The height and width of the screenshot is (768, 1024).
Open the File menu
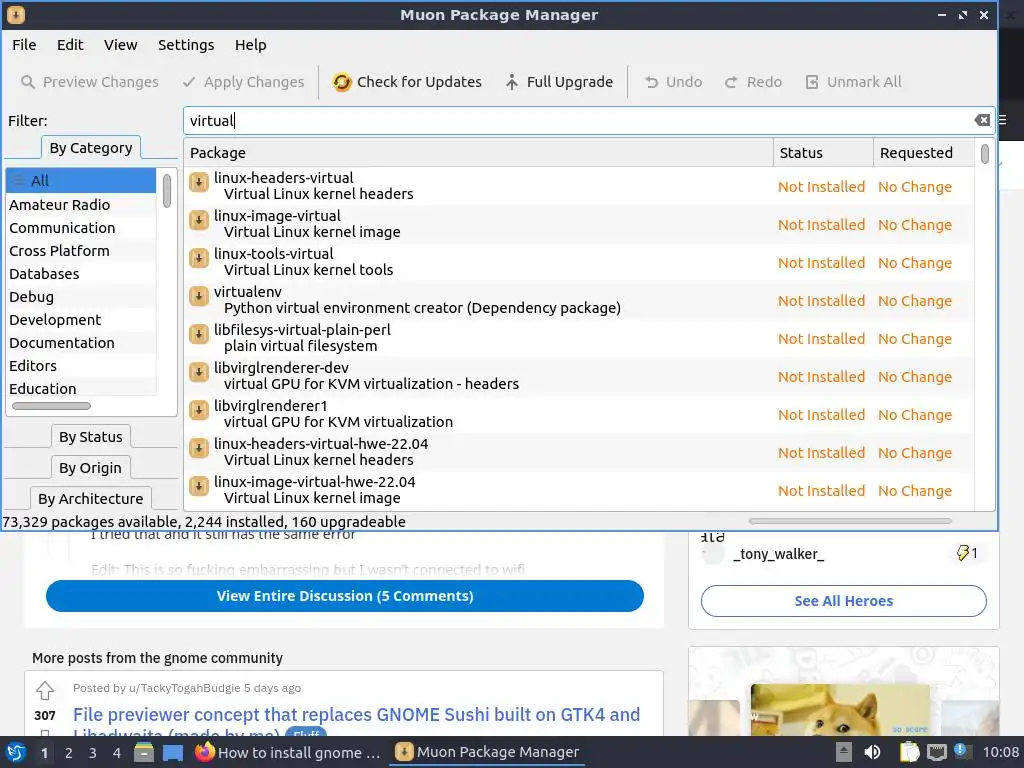click(24, 45)
